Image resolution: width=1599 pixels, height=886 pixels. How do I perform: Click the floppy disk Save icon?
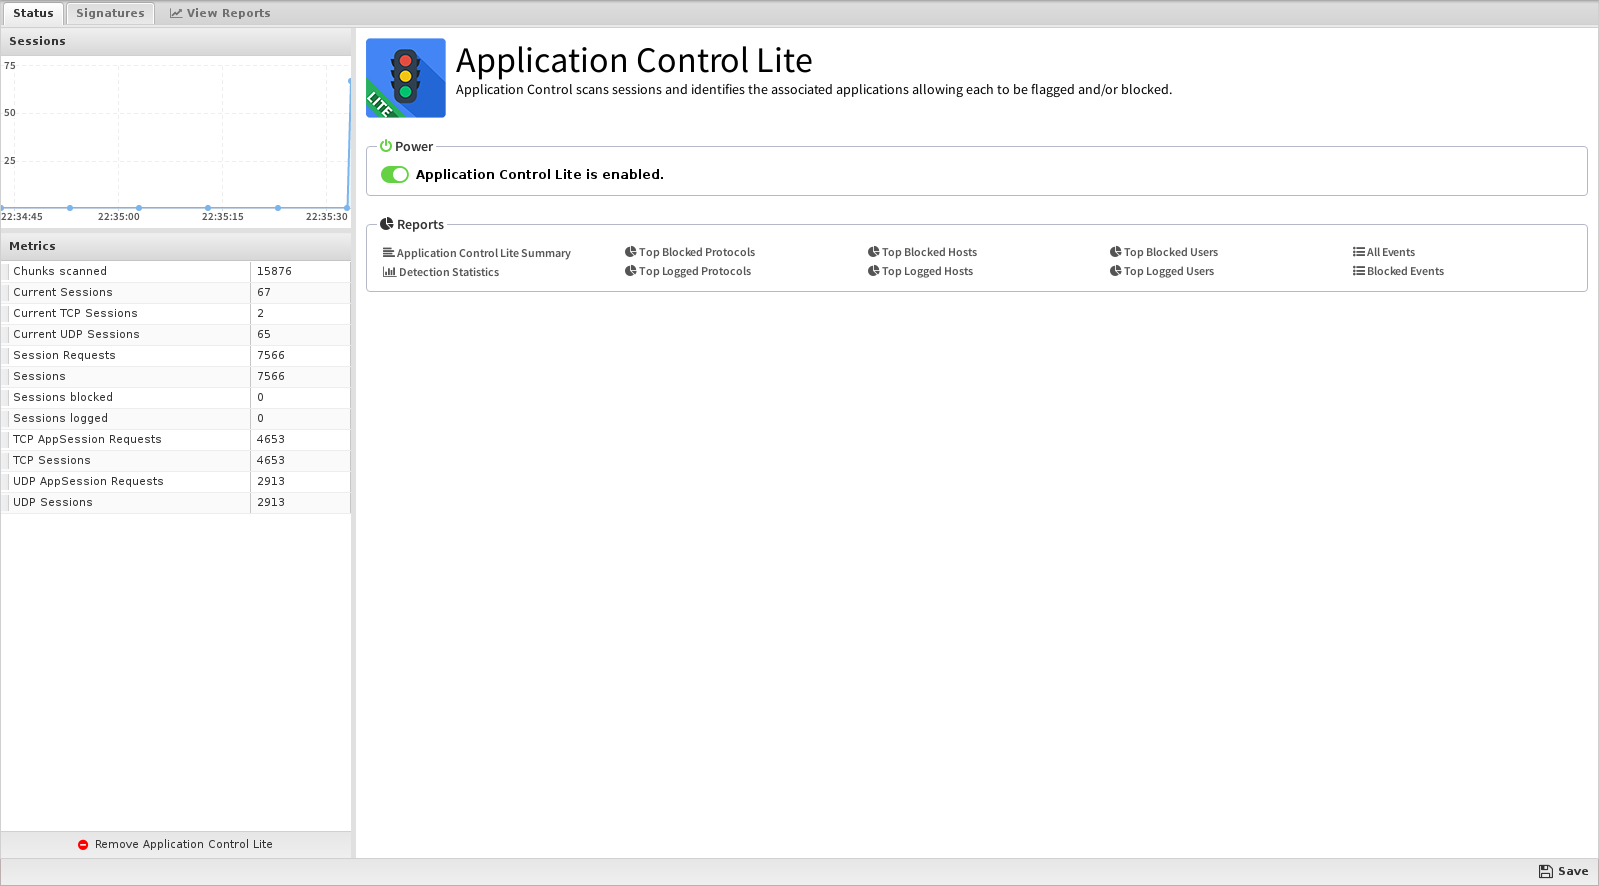tap(1546, 872)
